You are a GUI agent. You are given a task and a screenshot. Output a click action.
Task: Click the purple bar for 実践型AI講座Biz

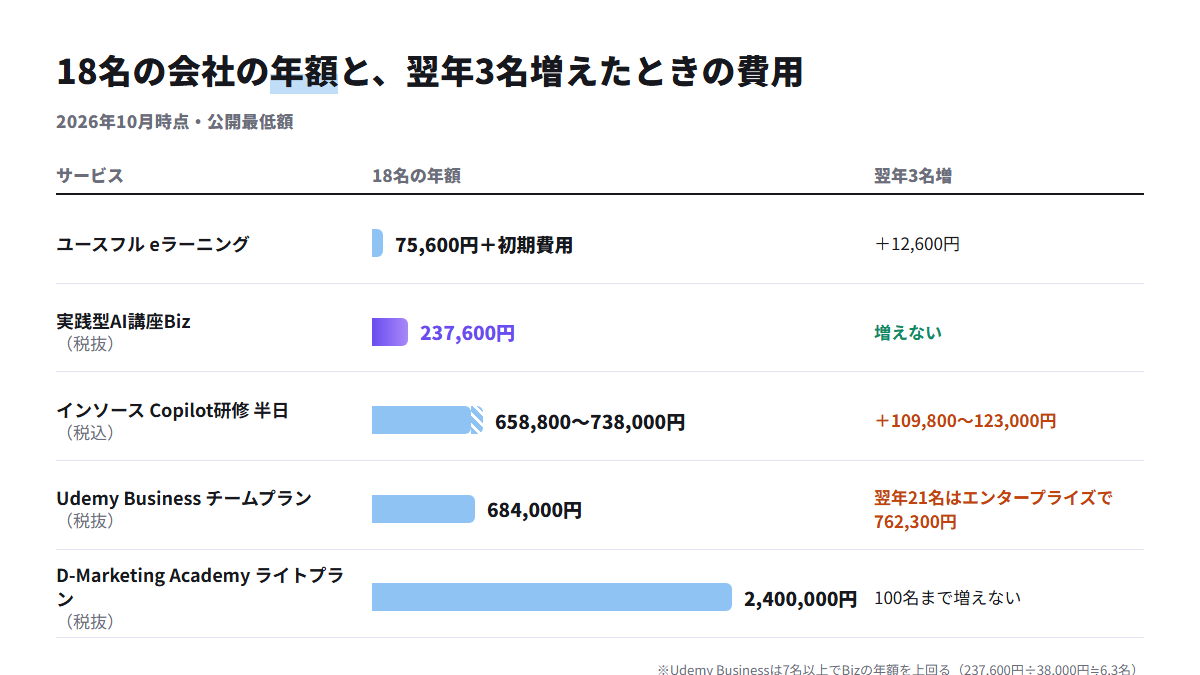click(390, 332)
